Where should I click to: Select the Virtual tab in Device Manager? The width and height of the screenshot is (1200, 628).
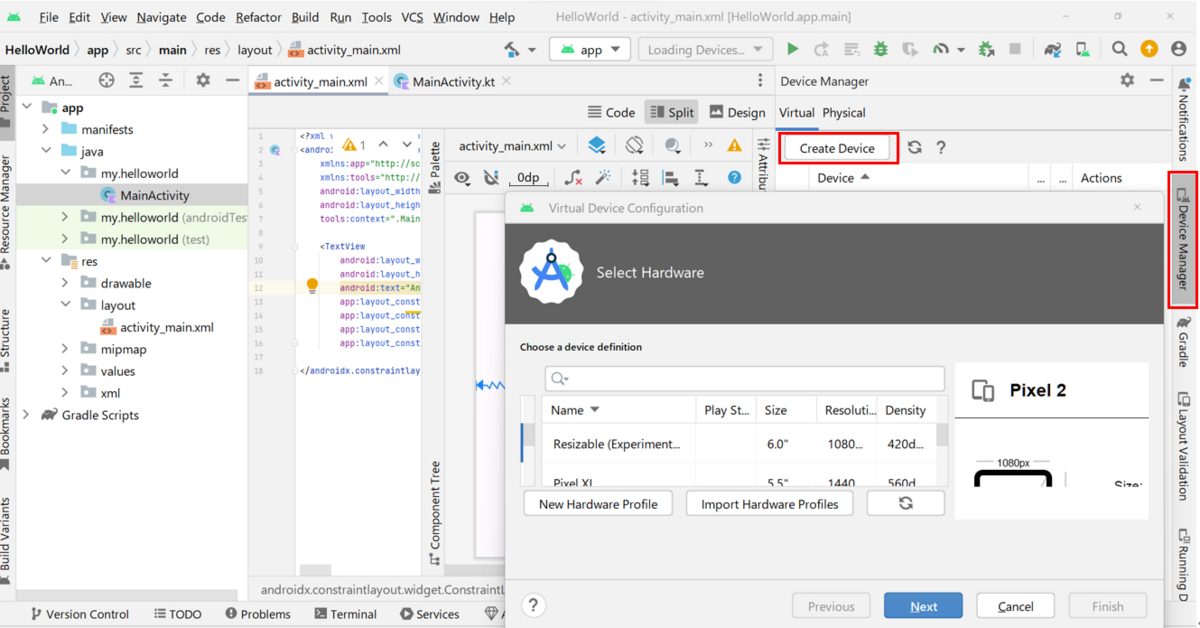(x=797, y=113)
